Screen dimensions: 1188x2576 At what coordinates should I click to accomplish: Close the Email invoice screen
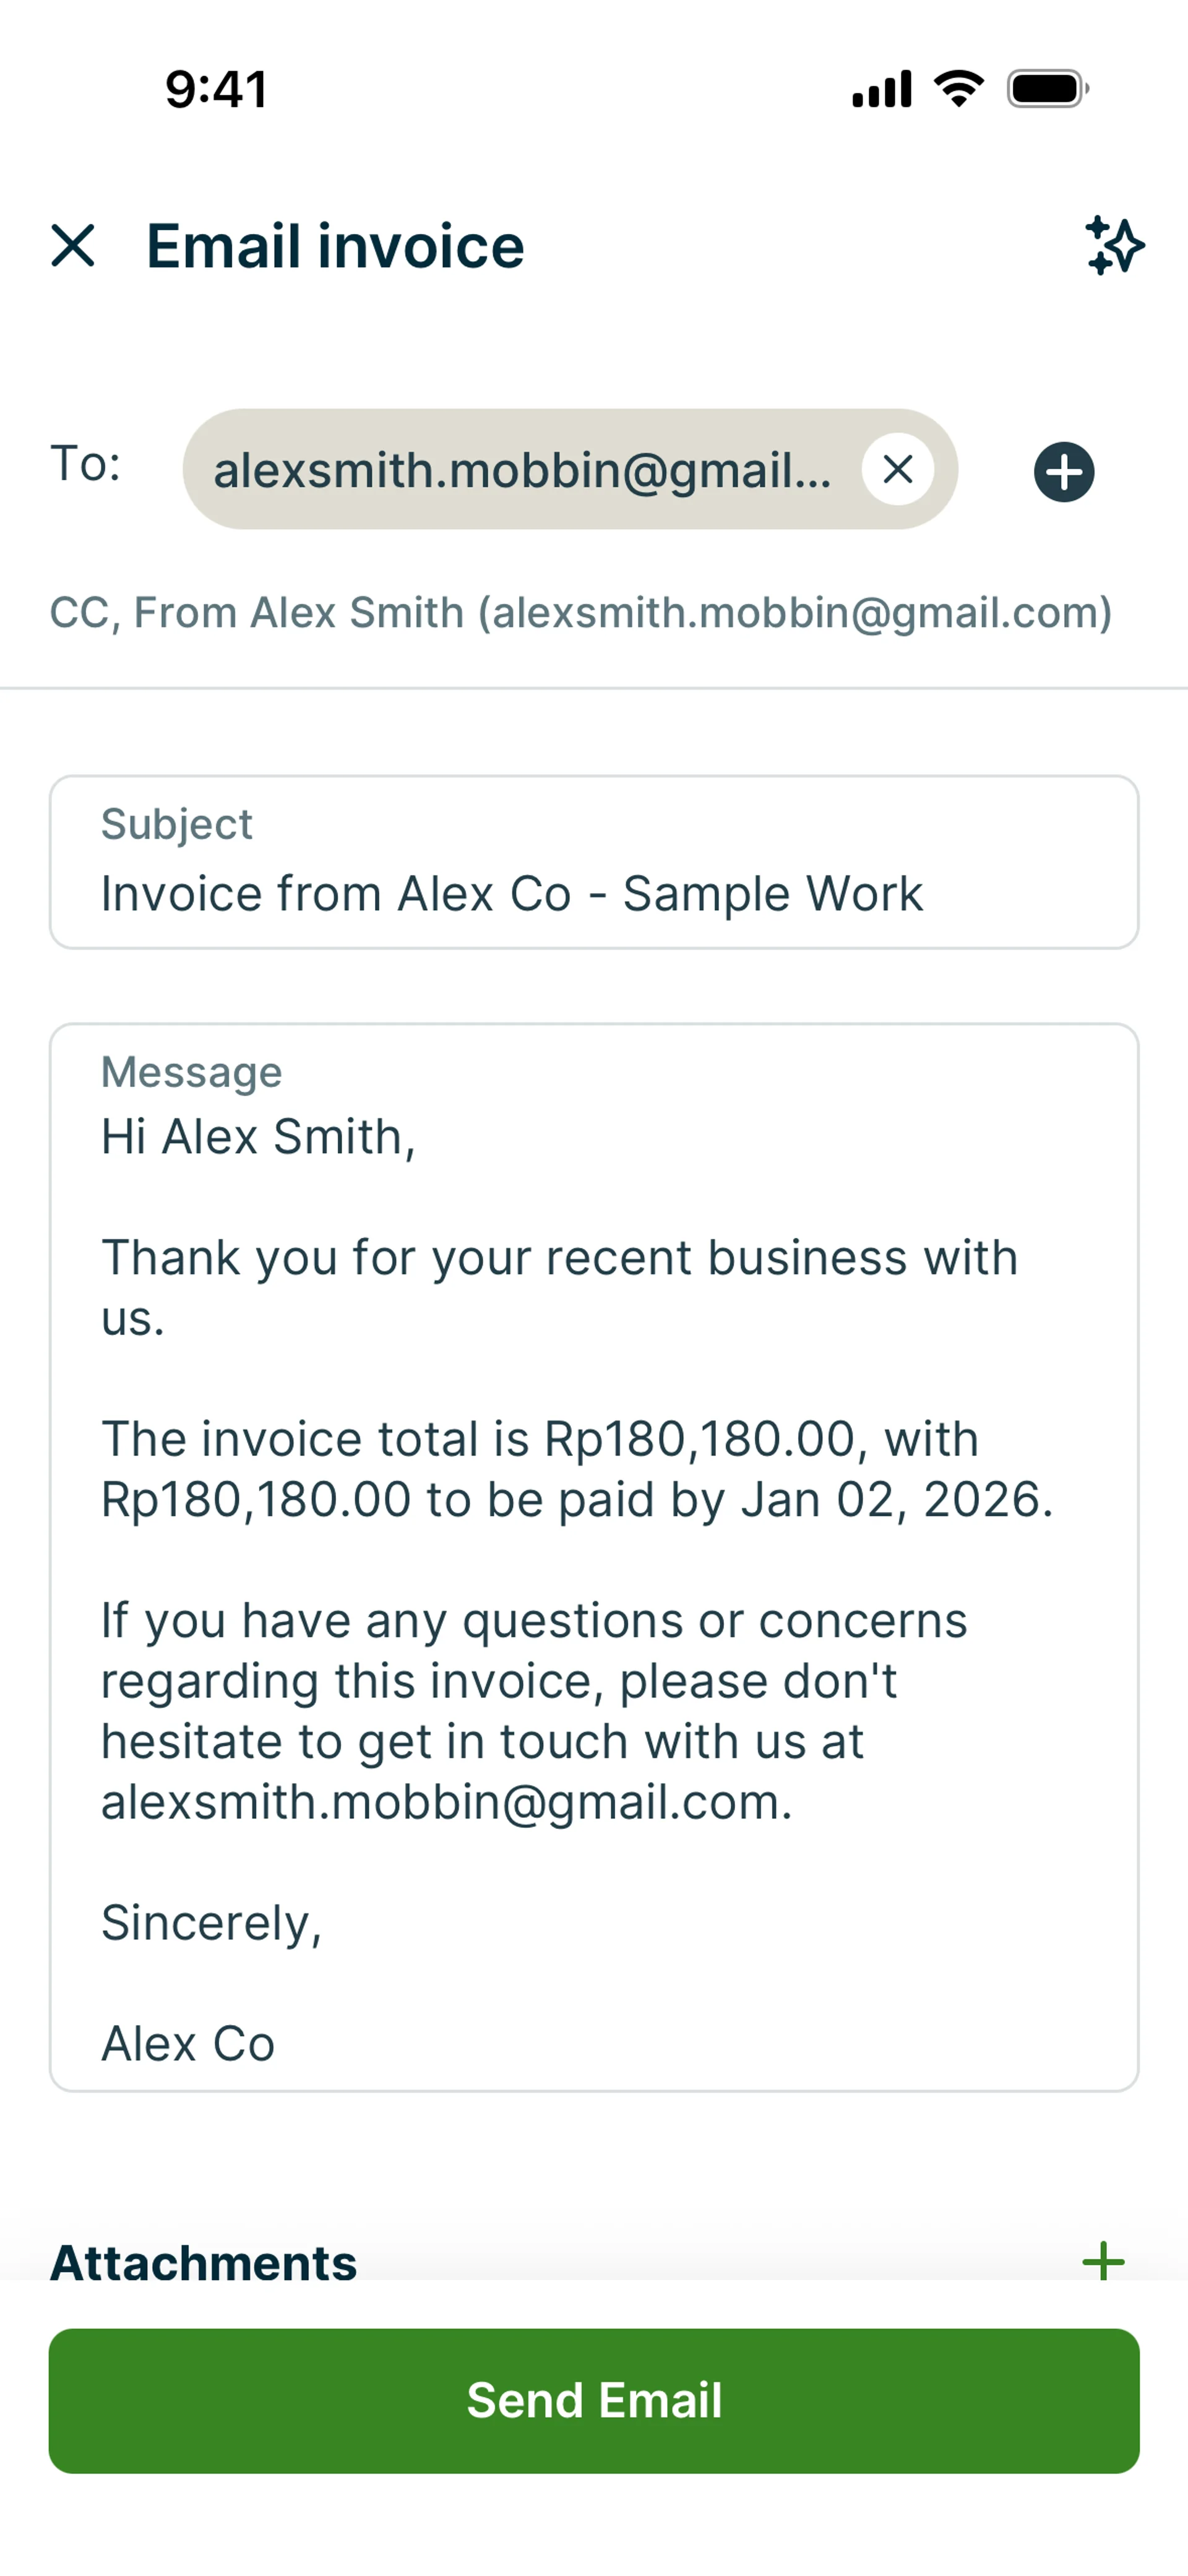73,246
